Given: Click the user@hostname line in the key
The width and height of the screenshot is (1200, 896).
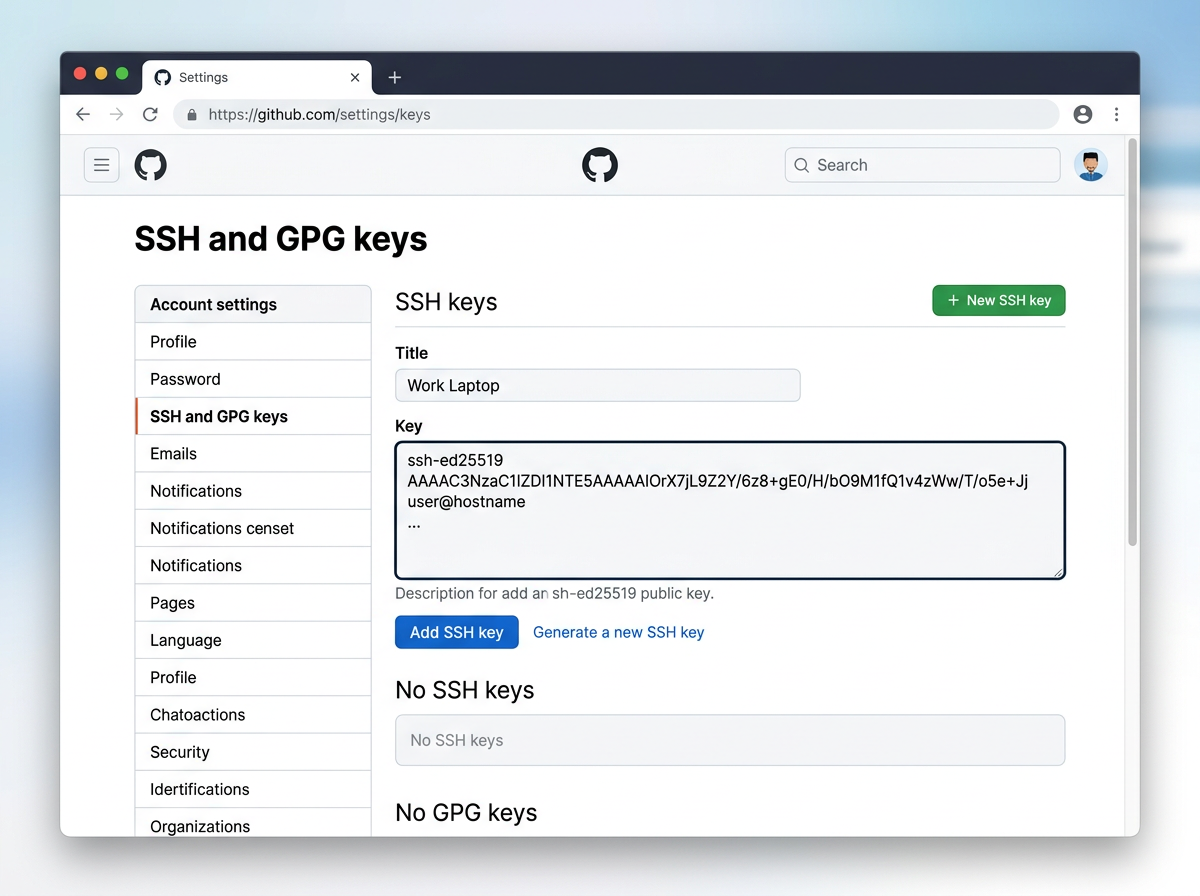Looking at the screenshot, I should tap(466, 502).
